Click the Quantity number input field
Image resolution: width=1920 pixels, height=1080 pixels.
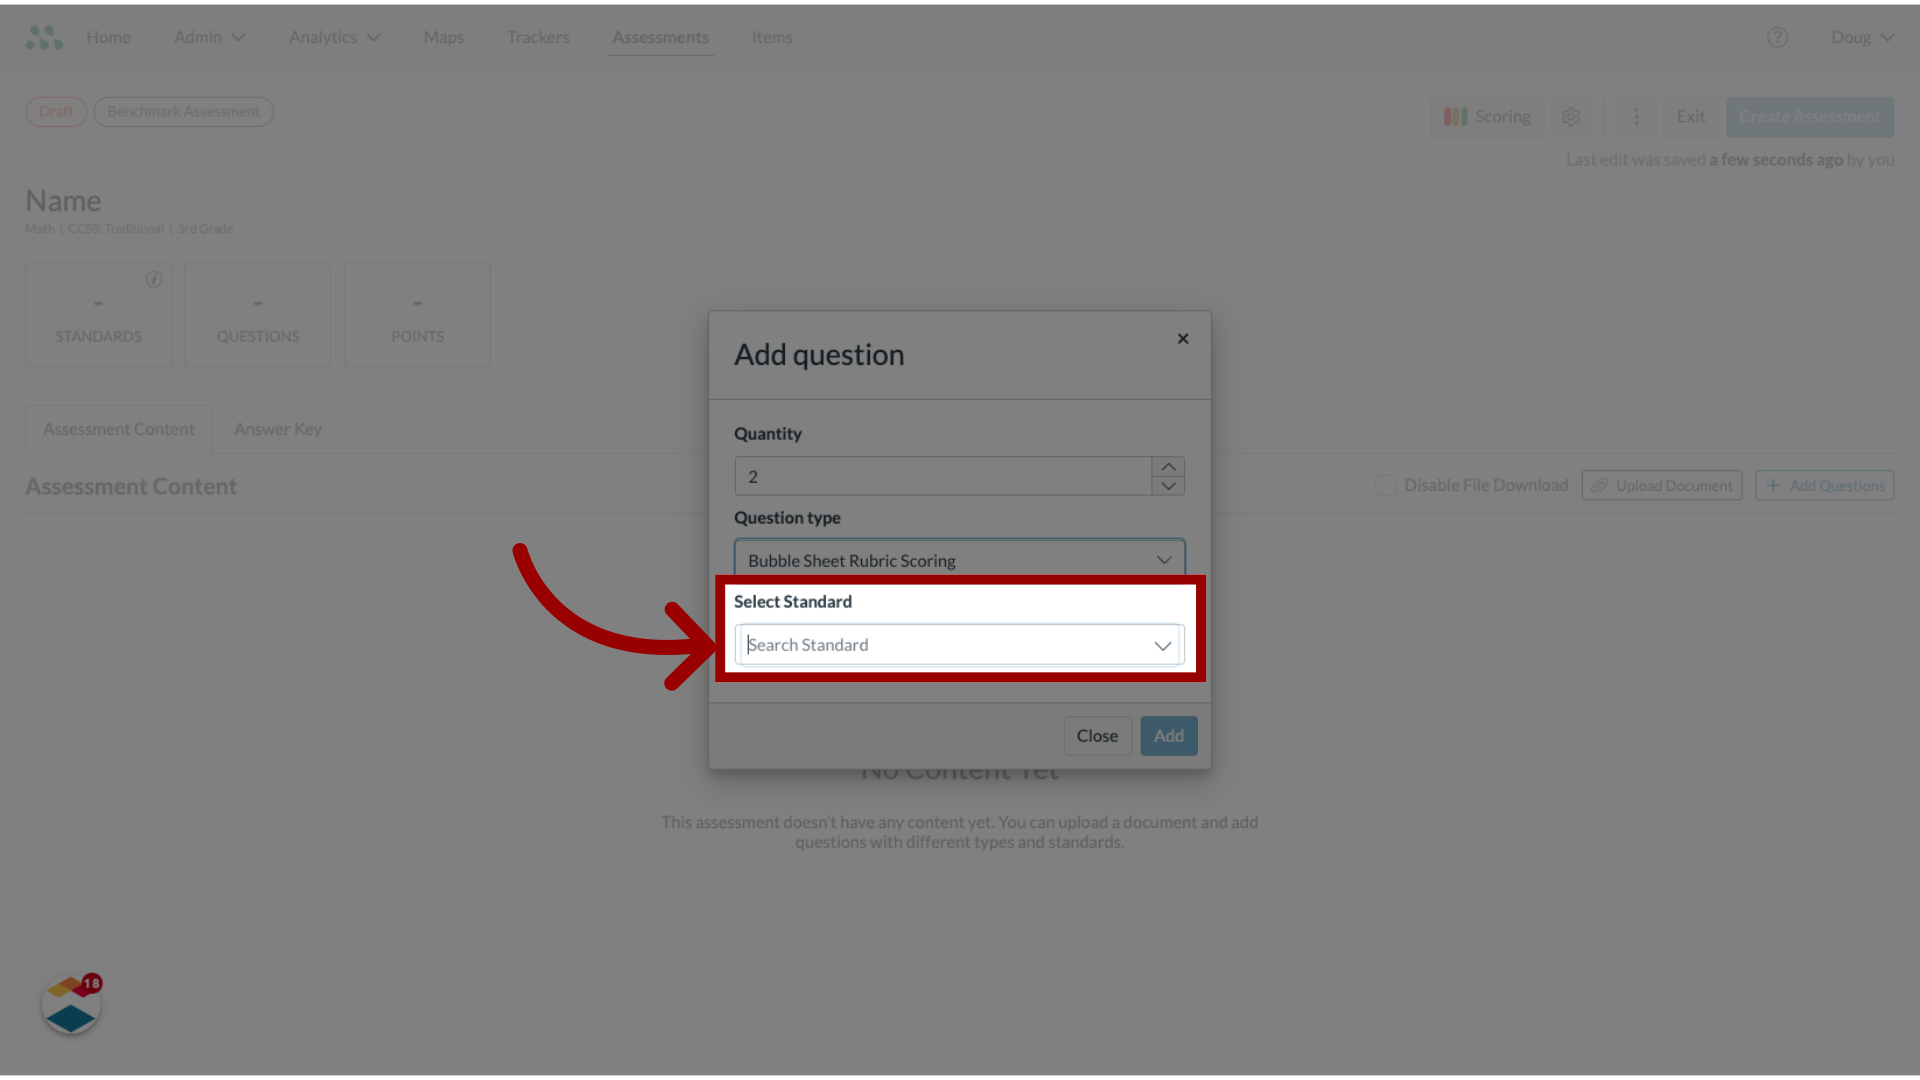pos(943,476)
